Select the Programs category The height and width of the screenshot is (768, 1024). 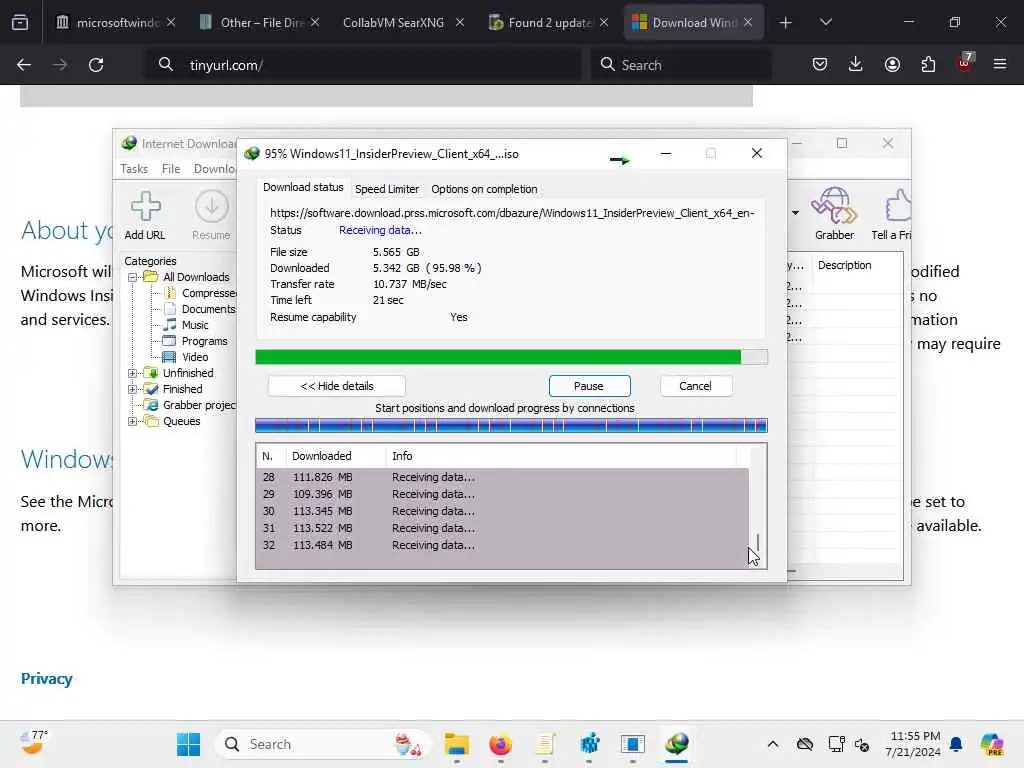tap(195, 341)
